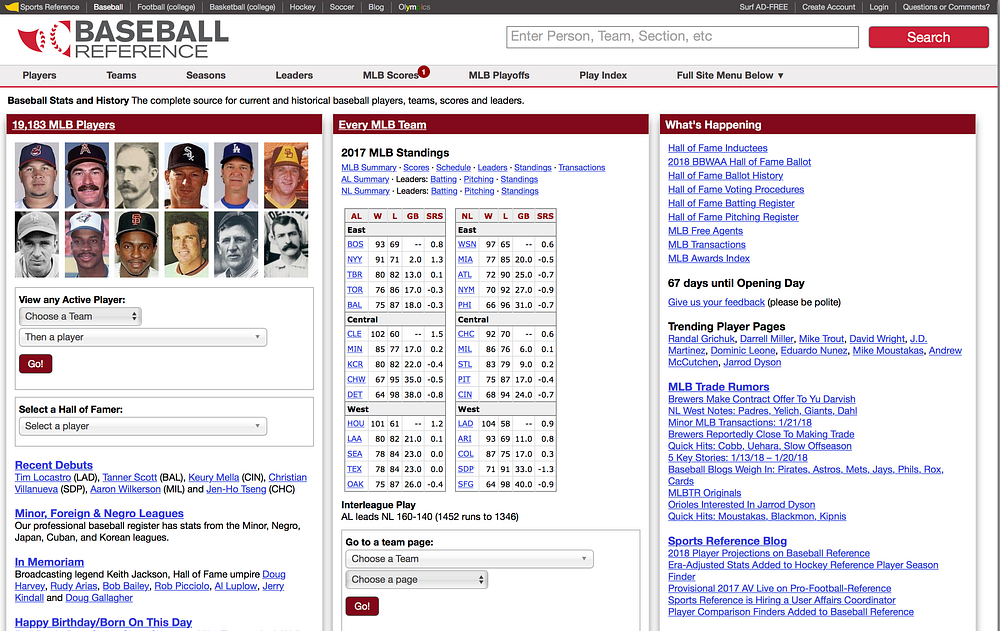This screenshot has height=631, width=1000.
Task: Expand Full Site Menu Below
Action: coord(730,75)
